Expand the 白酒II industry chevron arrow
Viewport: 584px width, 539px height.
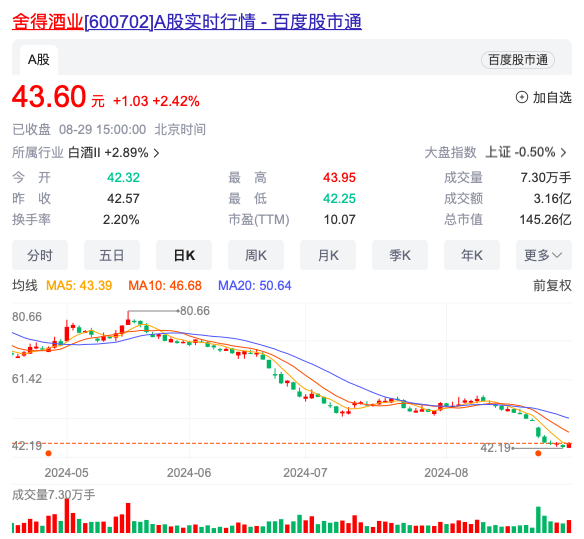tap(156, 153)
